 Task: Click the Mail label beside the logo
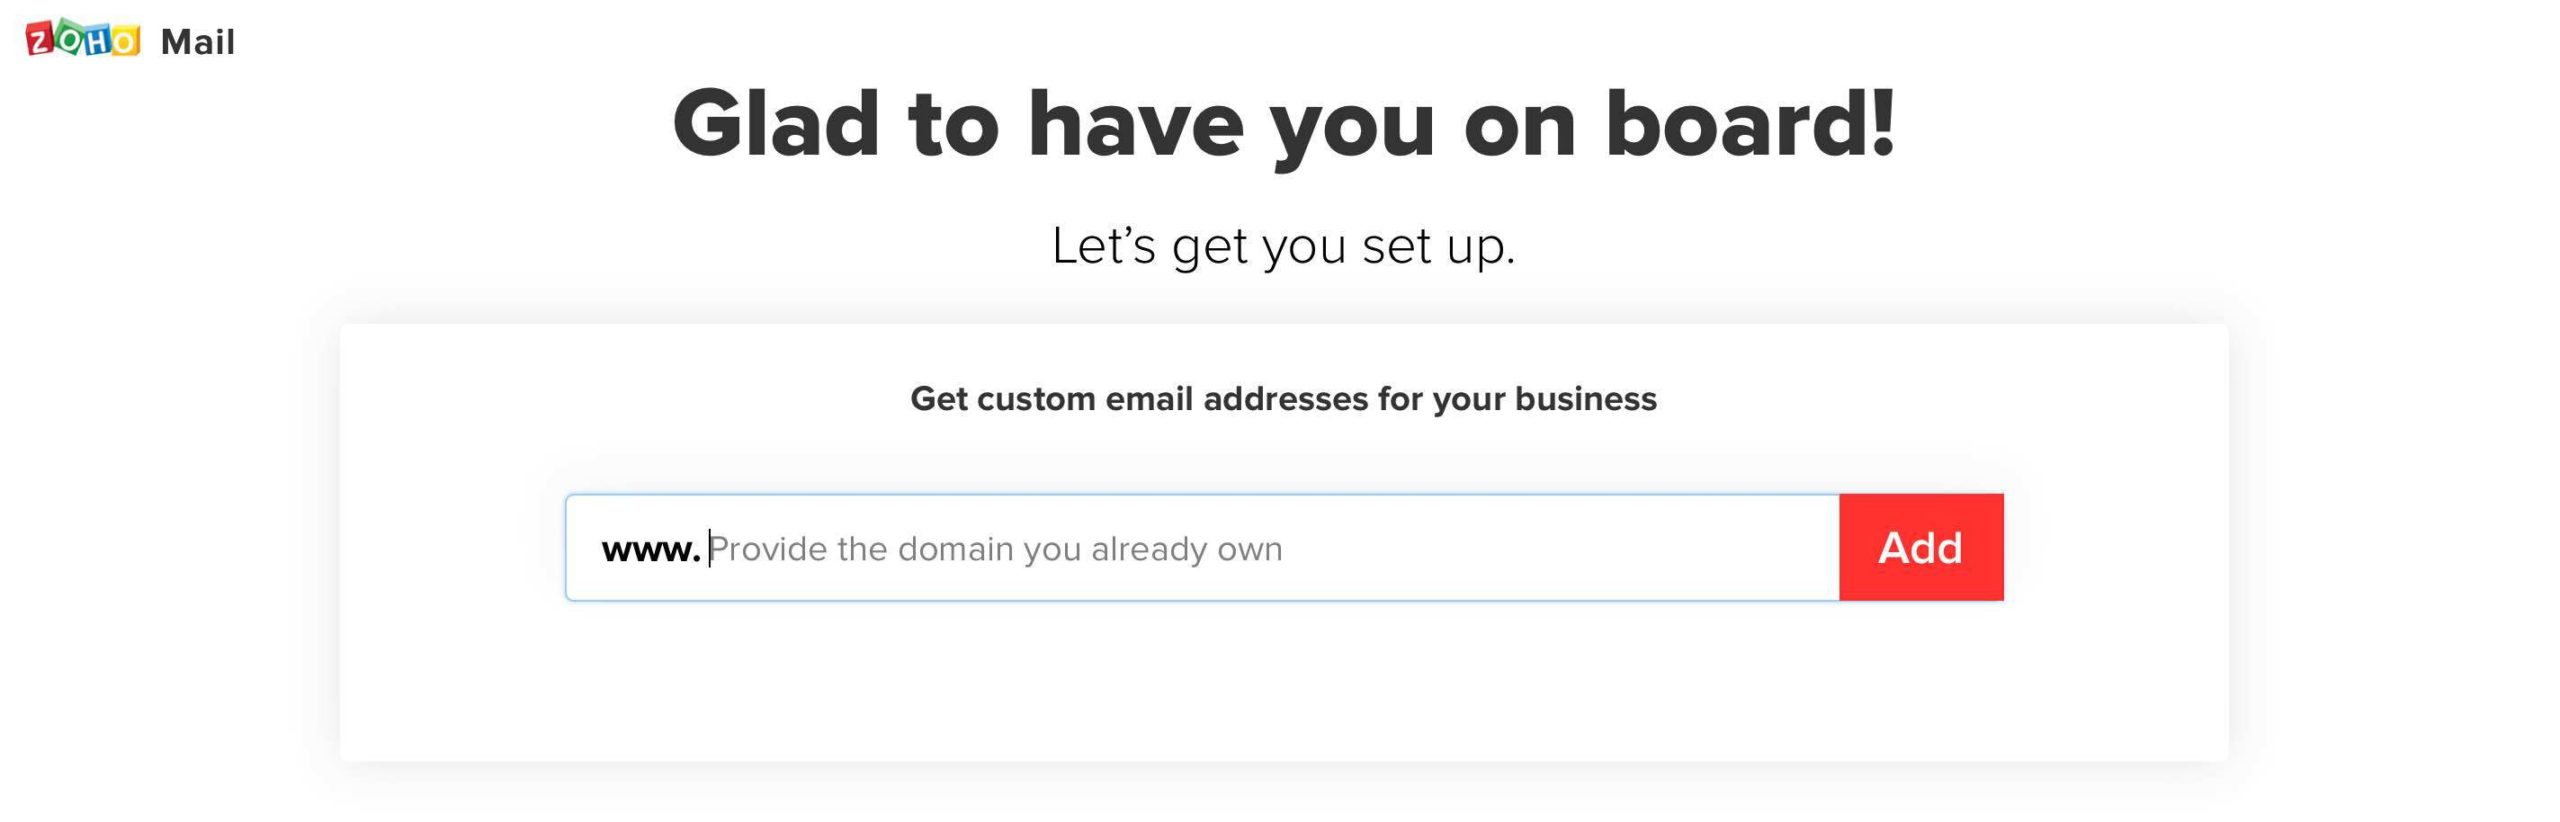(198, 42)
